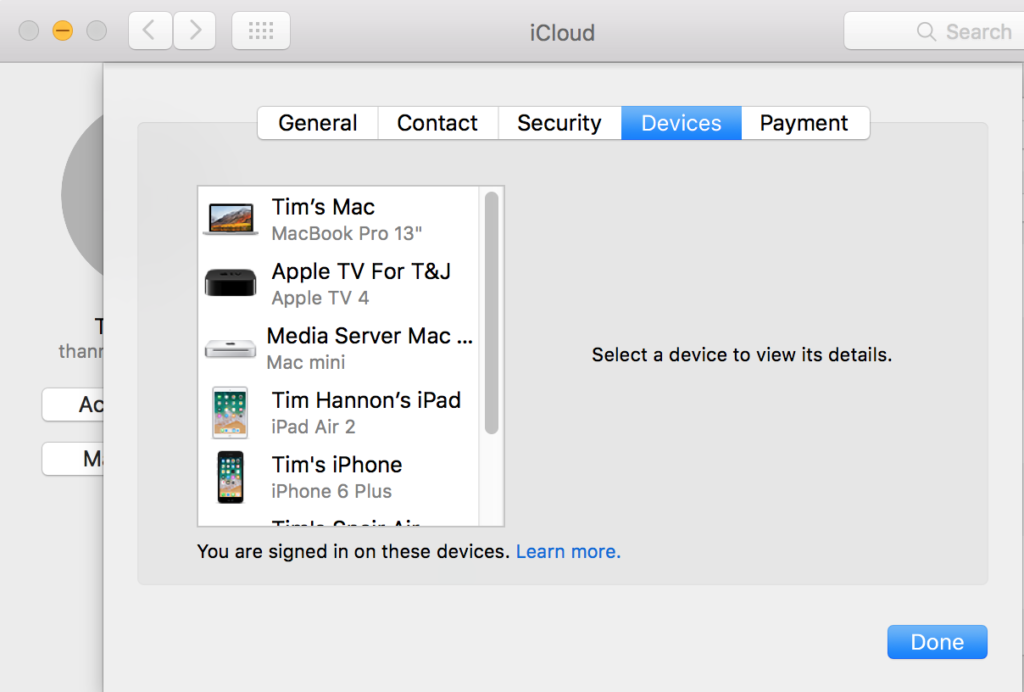Select the Apple TV device icon
The width and height of the screenshot is (1024, 692).
point(231,283)
